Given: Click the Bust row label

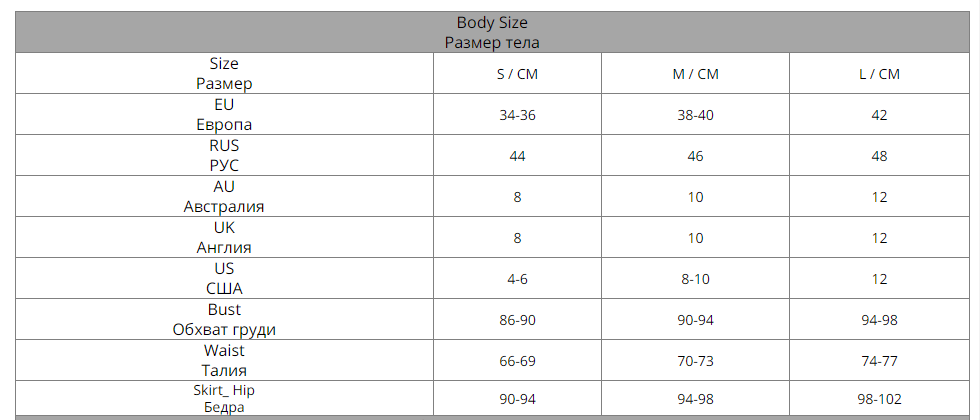Looking at the screenshot, I should [224, 320].
